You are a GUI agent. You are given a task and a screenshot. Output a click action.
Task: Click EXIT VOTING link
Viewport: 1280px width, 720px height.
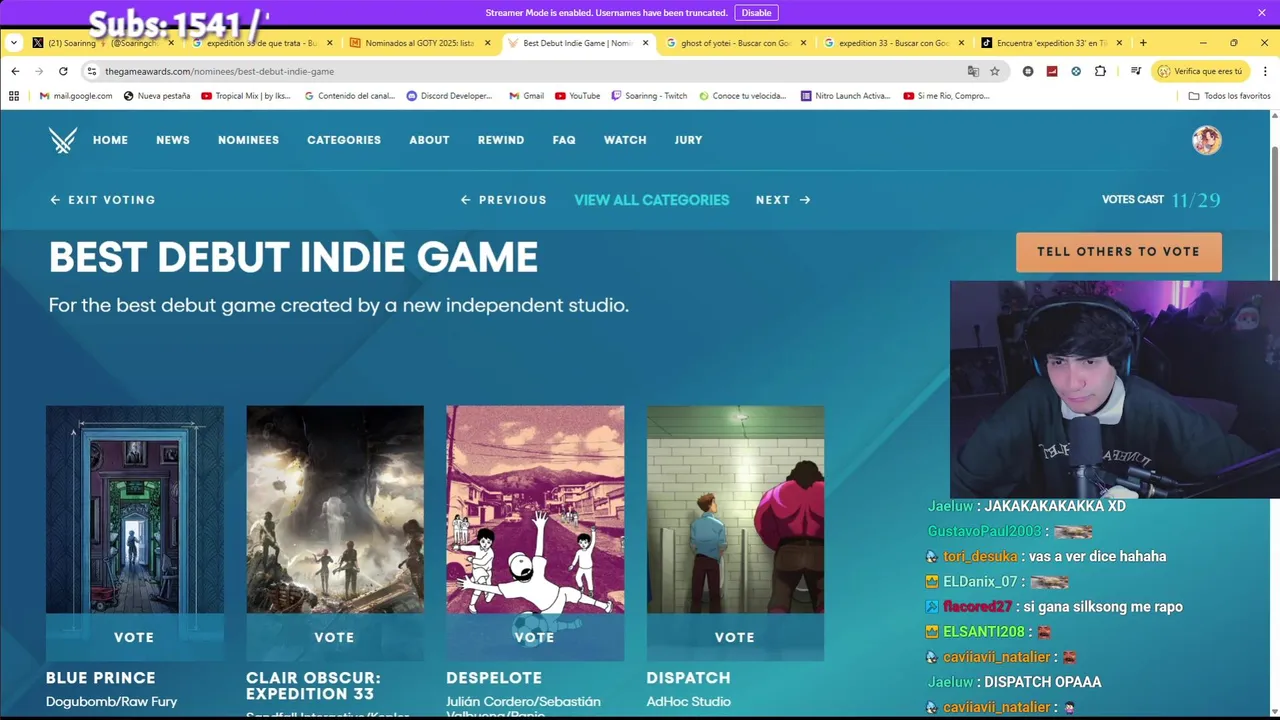[103, 200]
